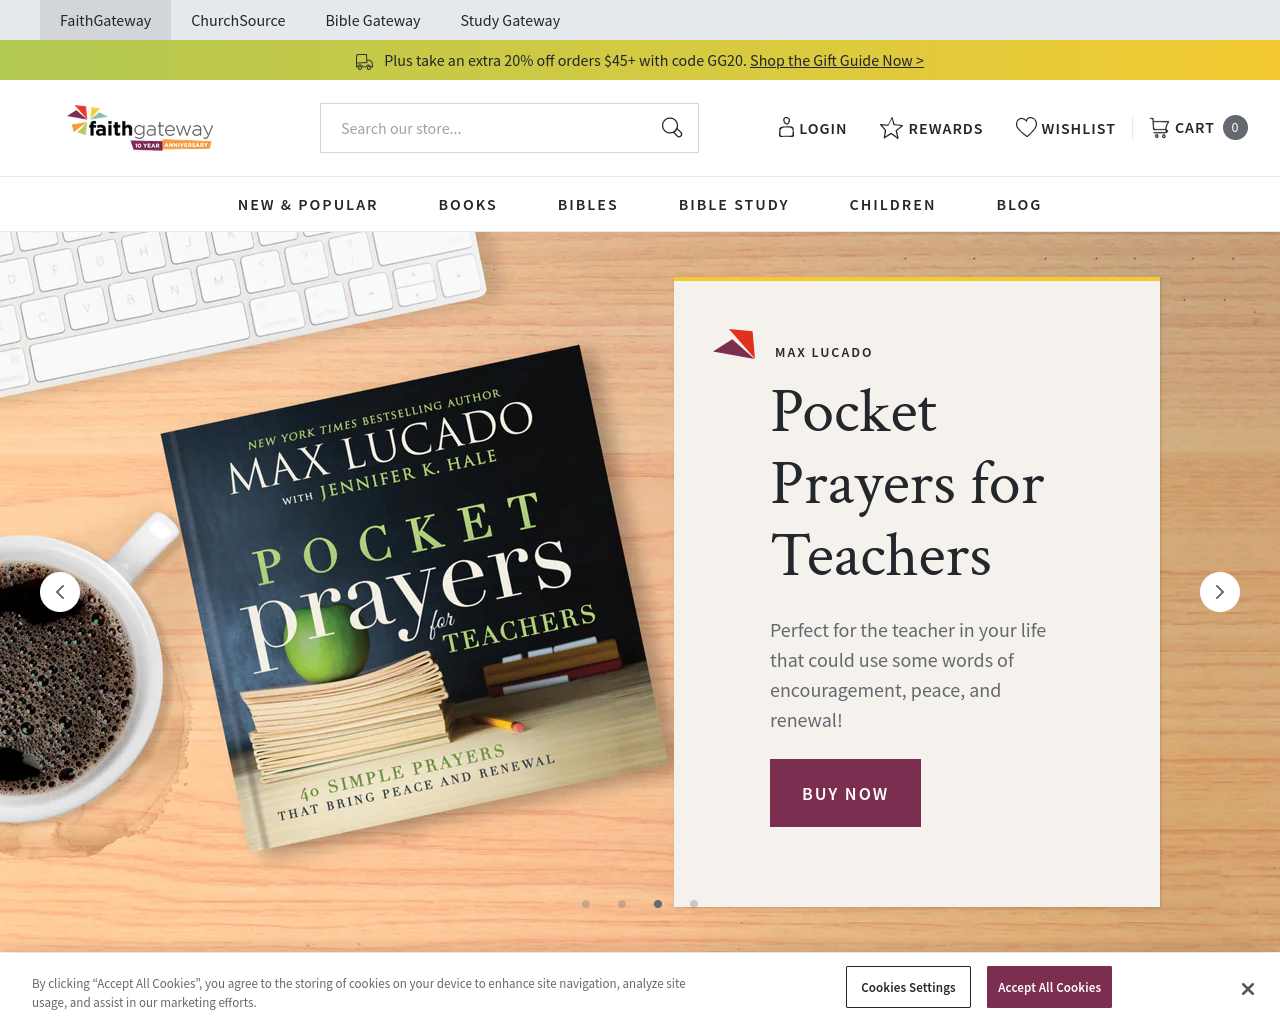The image size is (1280, 1024).
Task: Select the fourth carousel dot
Action: click(x=694, y=904)
